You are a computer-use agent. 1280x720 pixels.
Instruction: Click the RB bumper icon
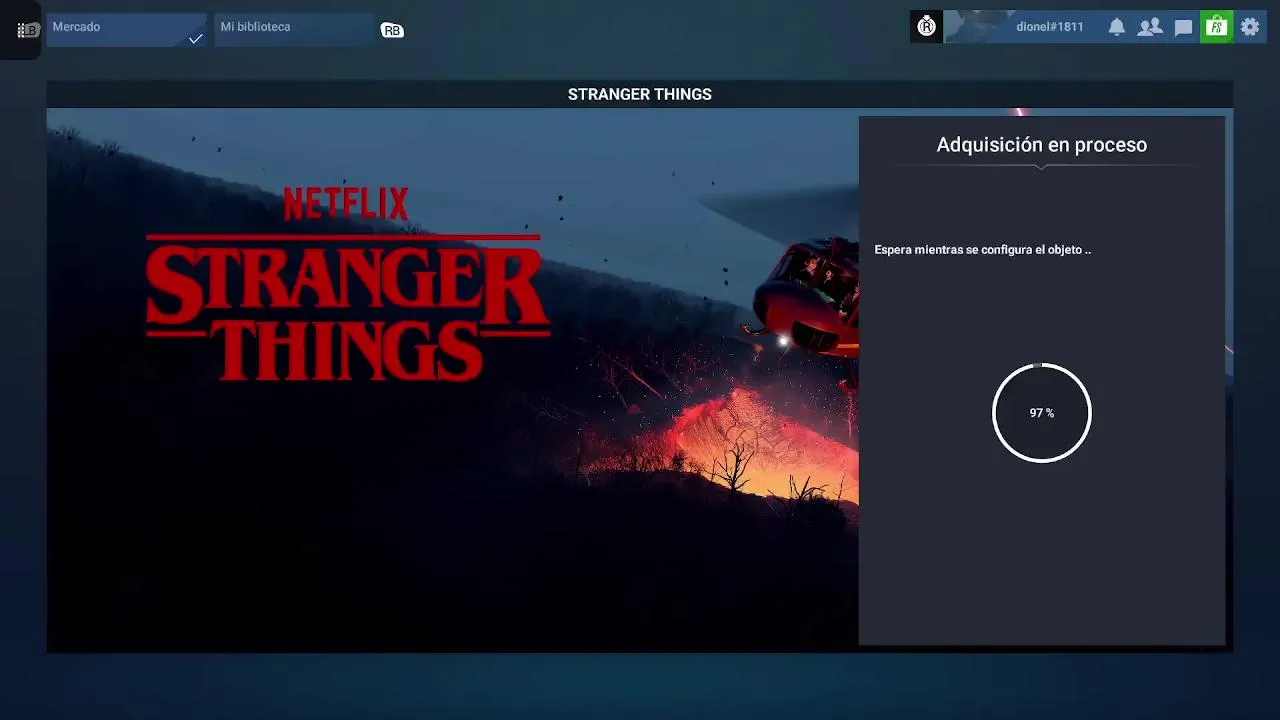pyautogui.click(x=392, y=31)
